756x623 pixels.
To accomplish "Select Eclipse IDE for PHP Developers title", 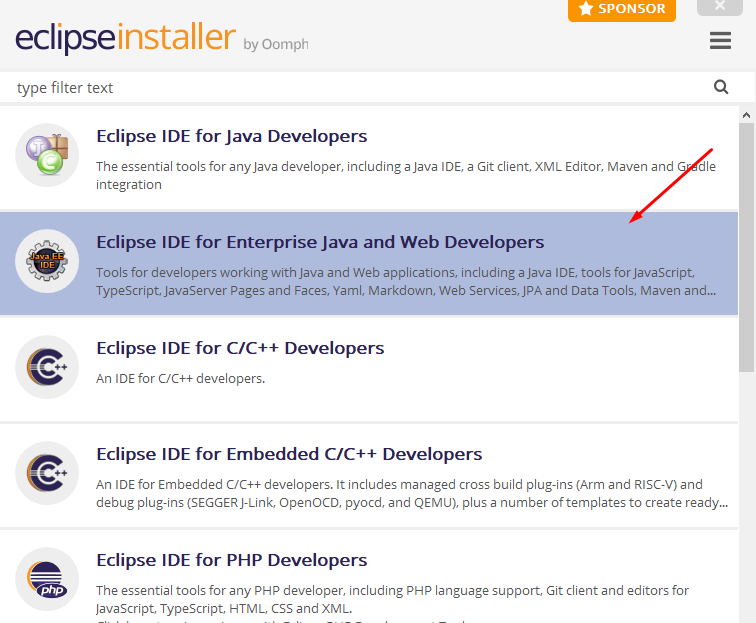I will (x=231, y=560).
